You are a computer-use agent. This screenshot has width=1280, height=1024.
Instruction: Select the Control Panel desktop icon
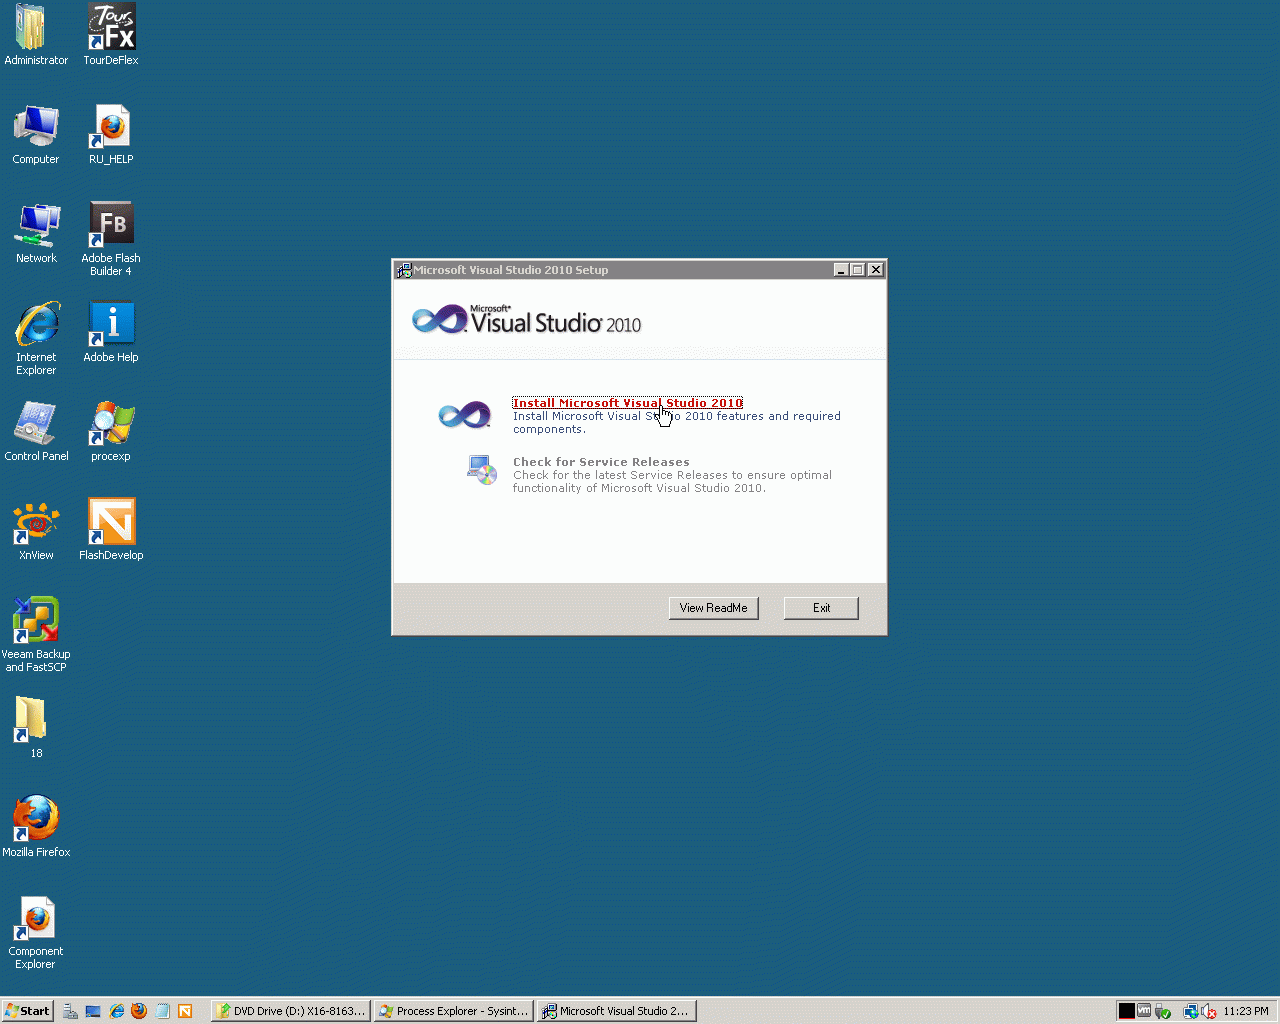[x=36, y=431]
